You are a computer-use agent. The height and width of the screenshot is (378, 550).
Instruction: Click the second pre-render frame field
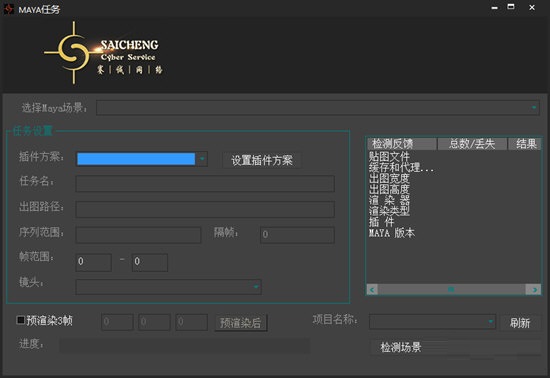154,322
